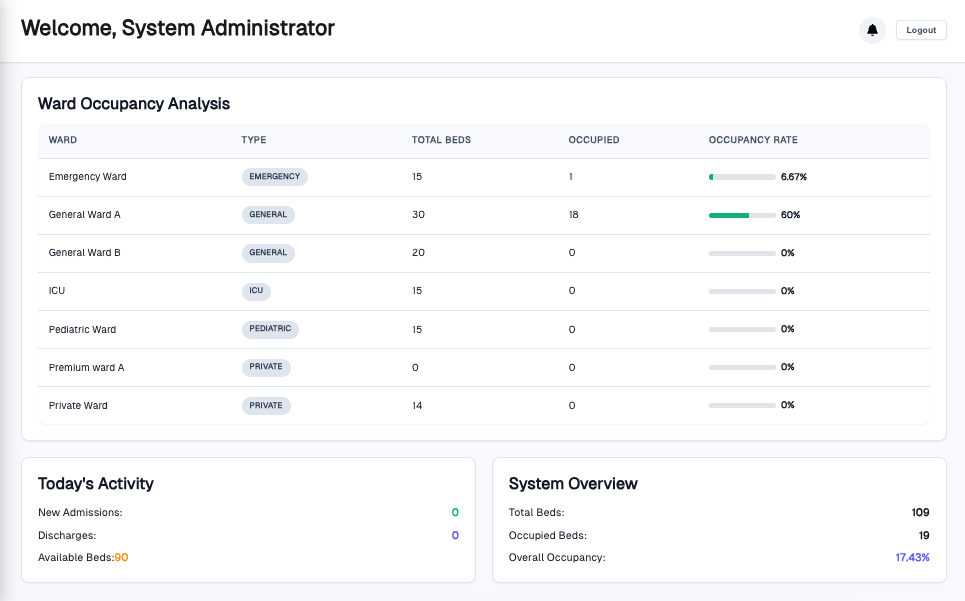This screenshot has width=965, height=601.
Task: Click the GENERAL badge on General Ward B
Action: click(267, 252)
